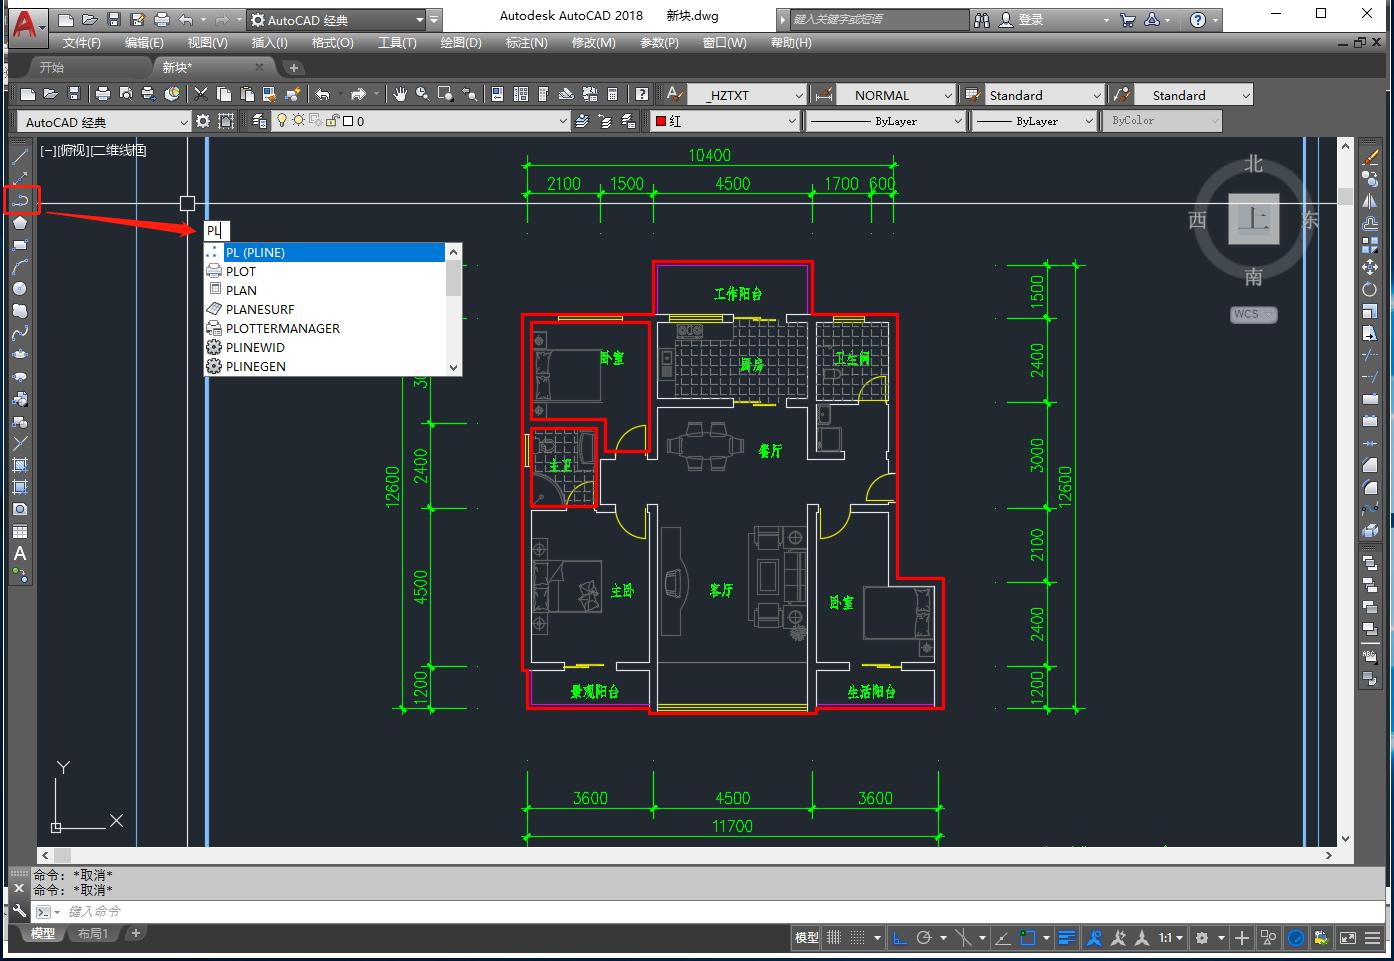Click the 登录 sign-in button

[1030, 20]
